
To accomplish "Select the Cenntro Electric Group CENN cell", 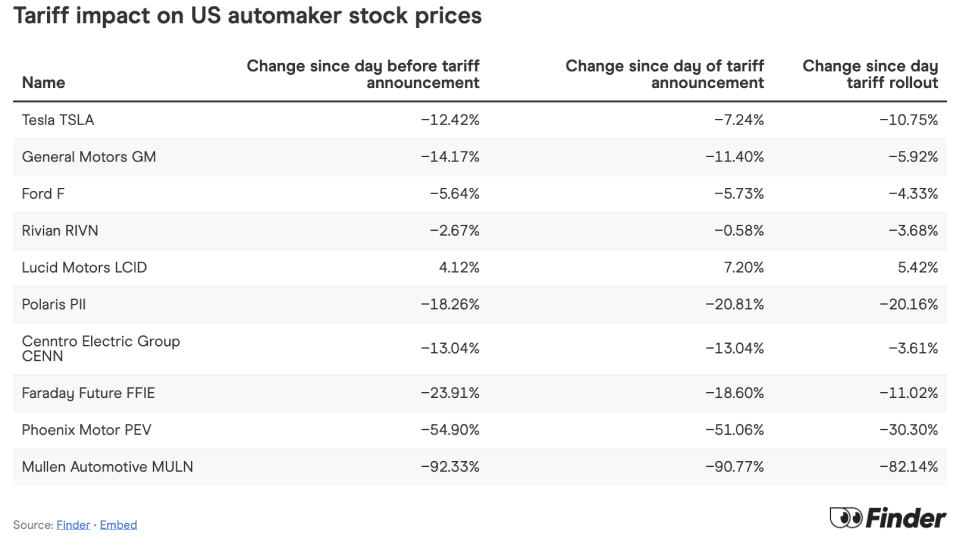I will coord(100,348).
